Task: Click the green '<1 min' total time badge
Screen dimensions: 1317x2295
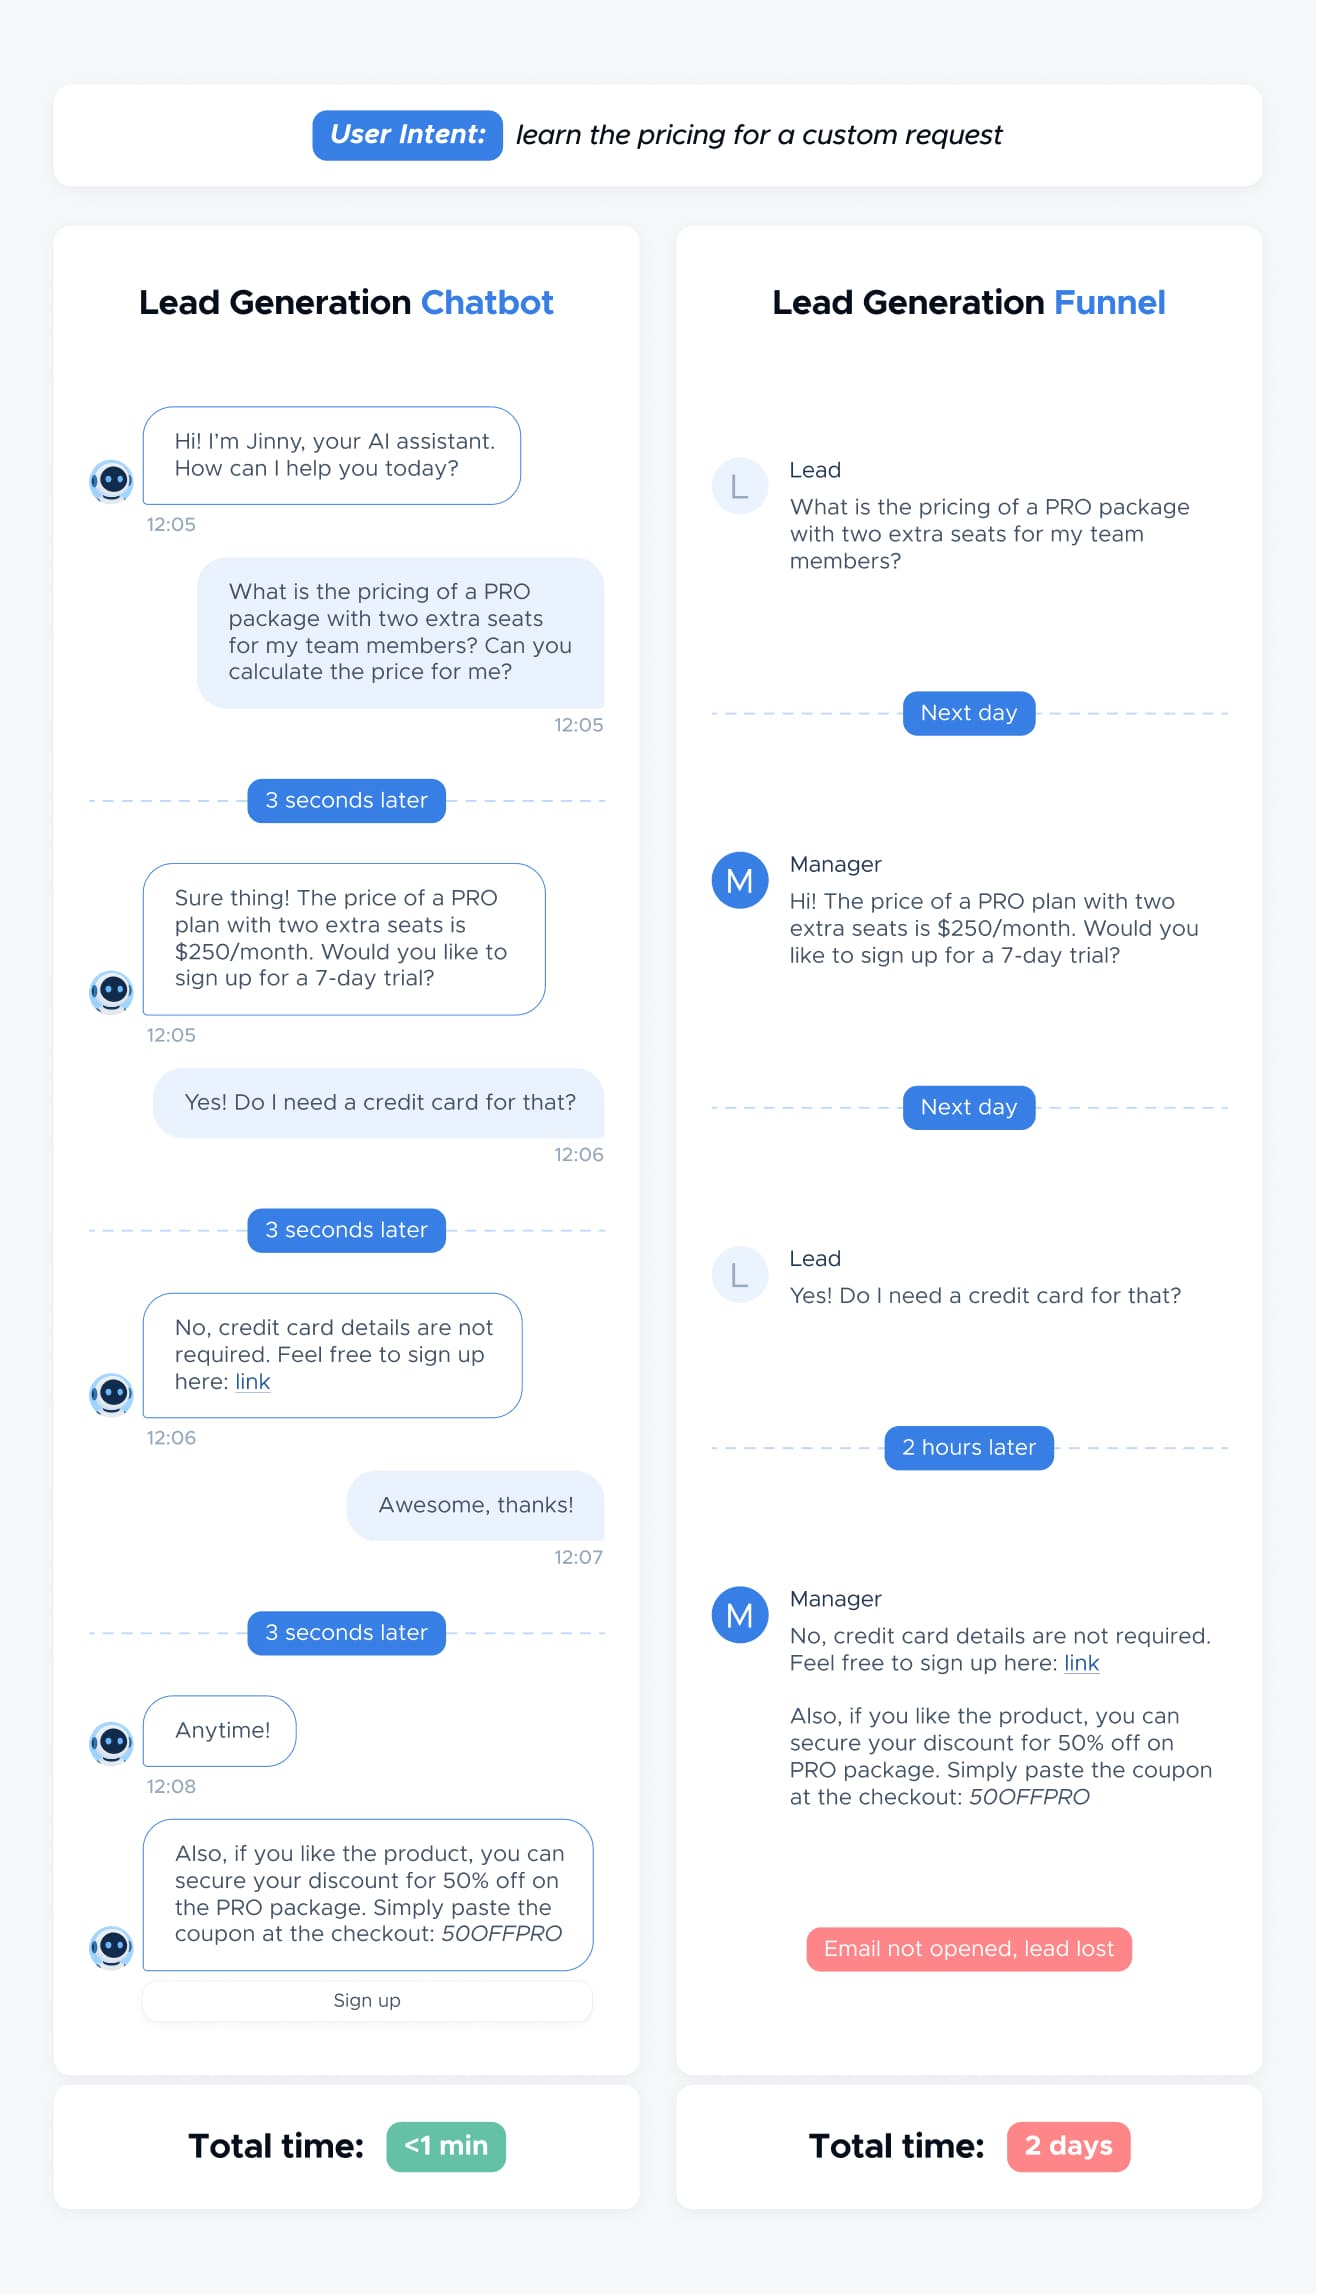Action: pos(446,2146)
